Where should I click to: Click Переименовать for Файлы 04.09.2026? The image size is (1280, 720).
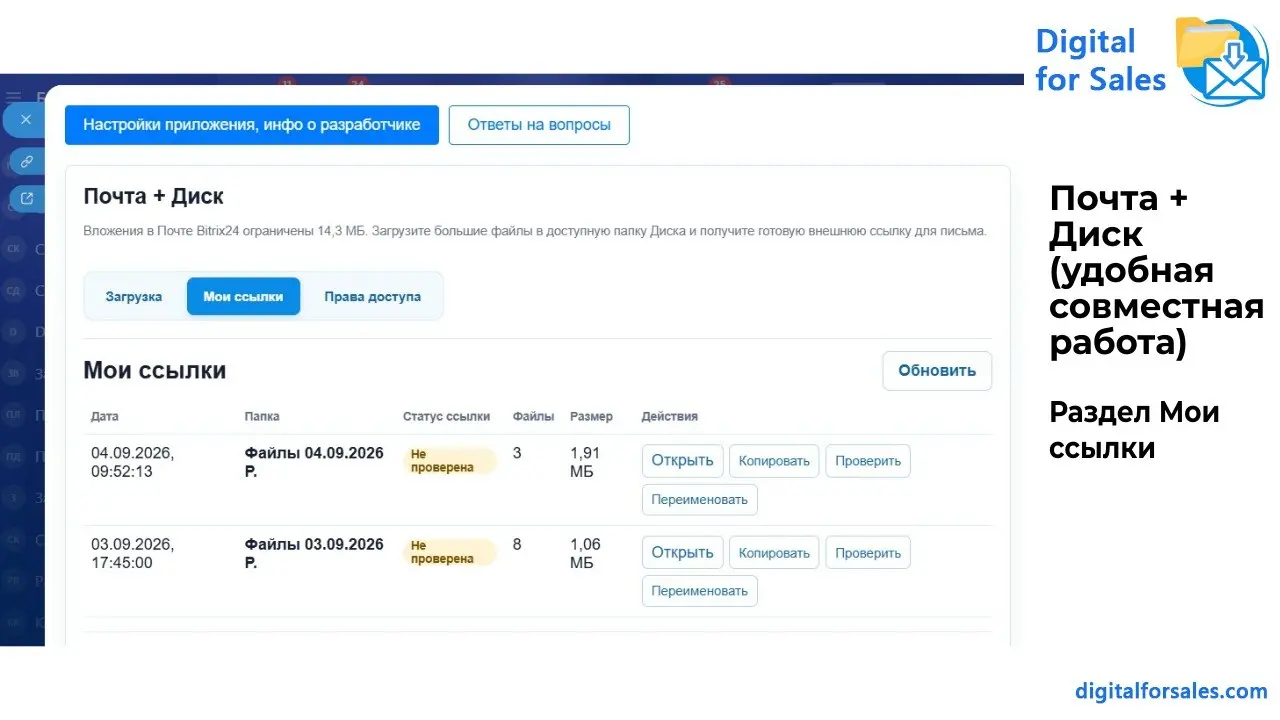pyautogui.click(x=699, y=499)
